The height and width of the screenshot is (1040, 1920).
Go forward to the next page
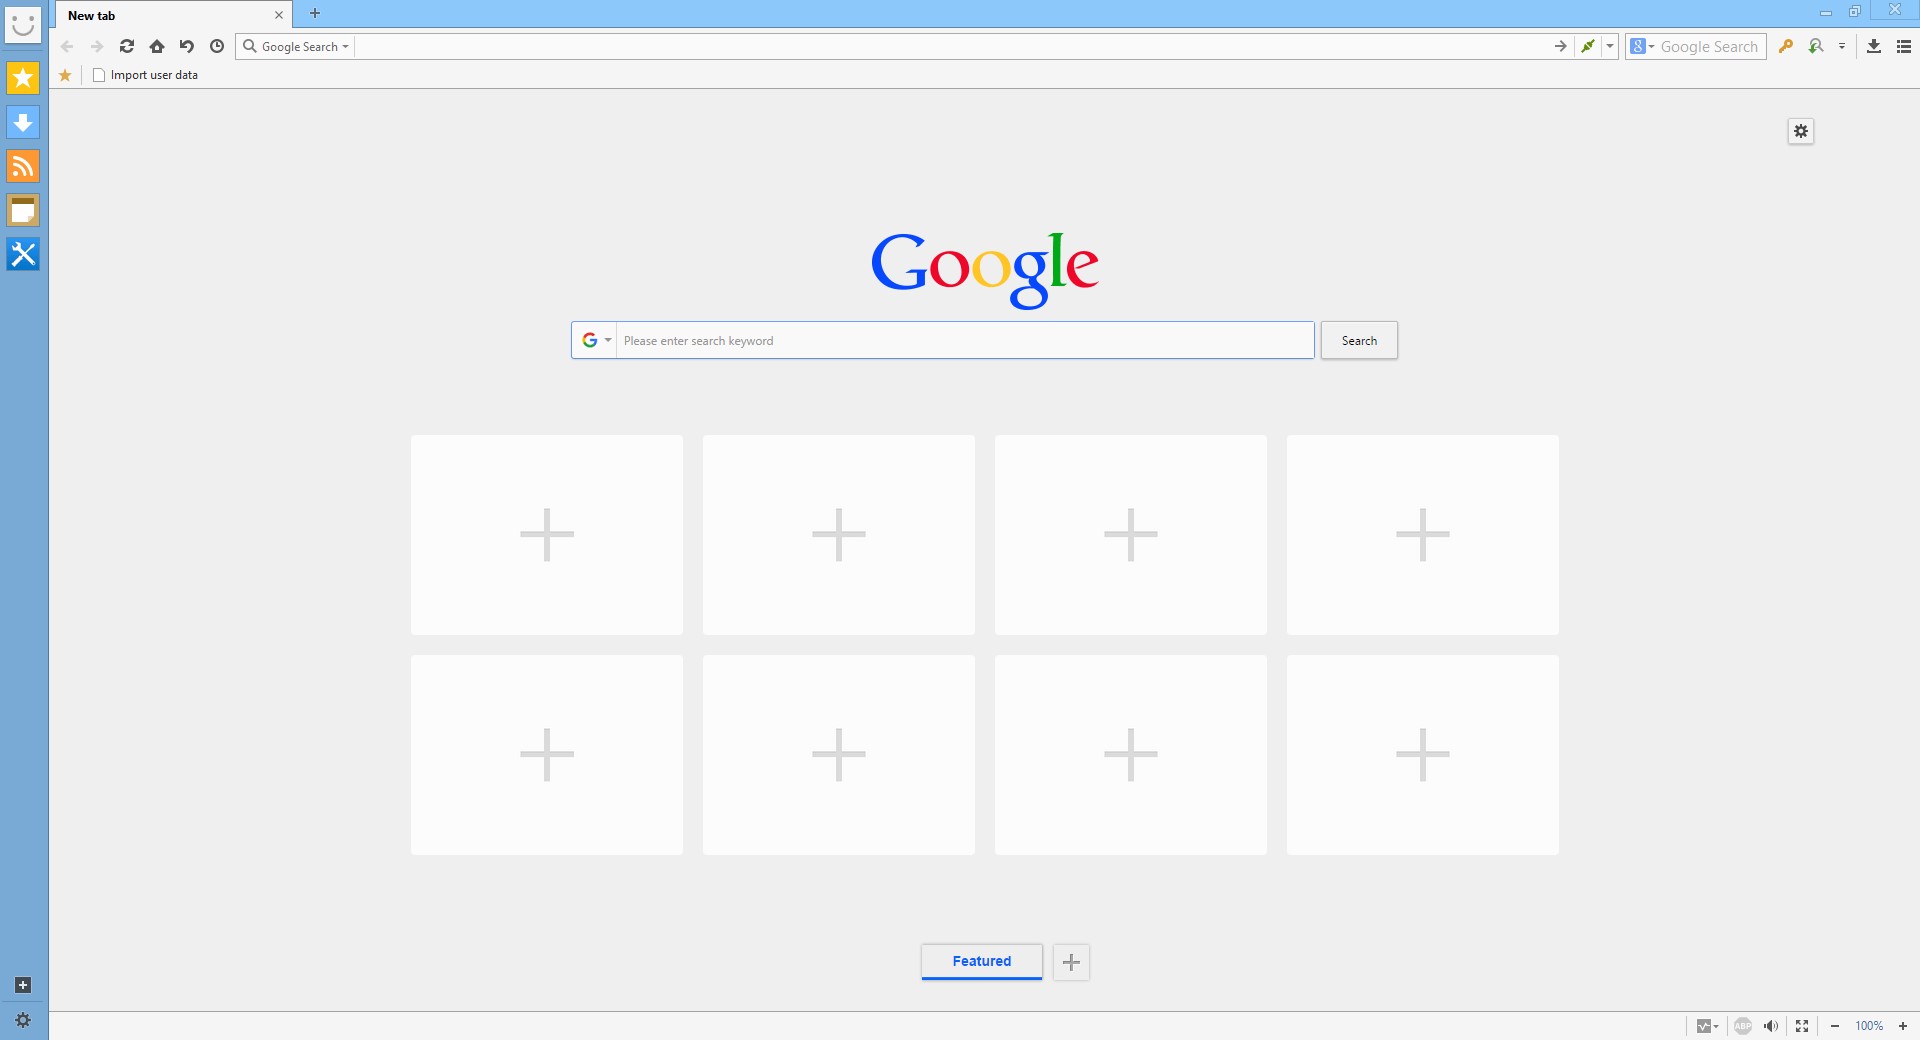click(97, 46)
